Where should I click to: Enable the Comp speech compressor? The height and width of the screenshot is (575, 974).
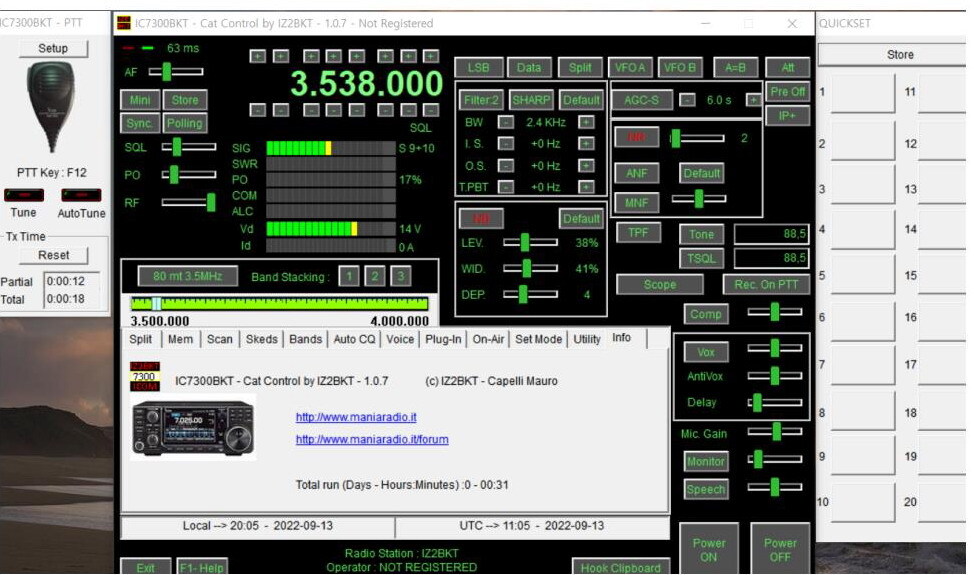tap(706, 314)
